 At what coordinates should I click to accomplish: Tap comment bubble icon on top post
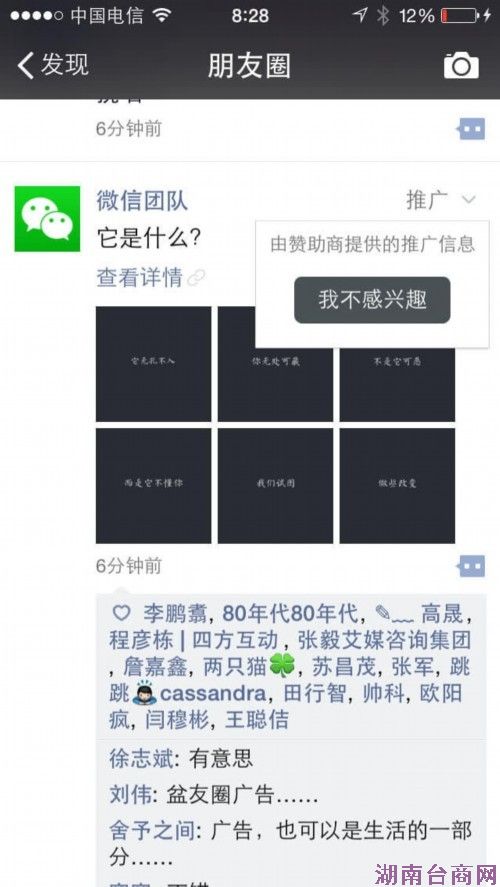471,129
